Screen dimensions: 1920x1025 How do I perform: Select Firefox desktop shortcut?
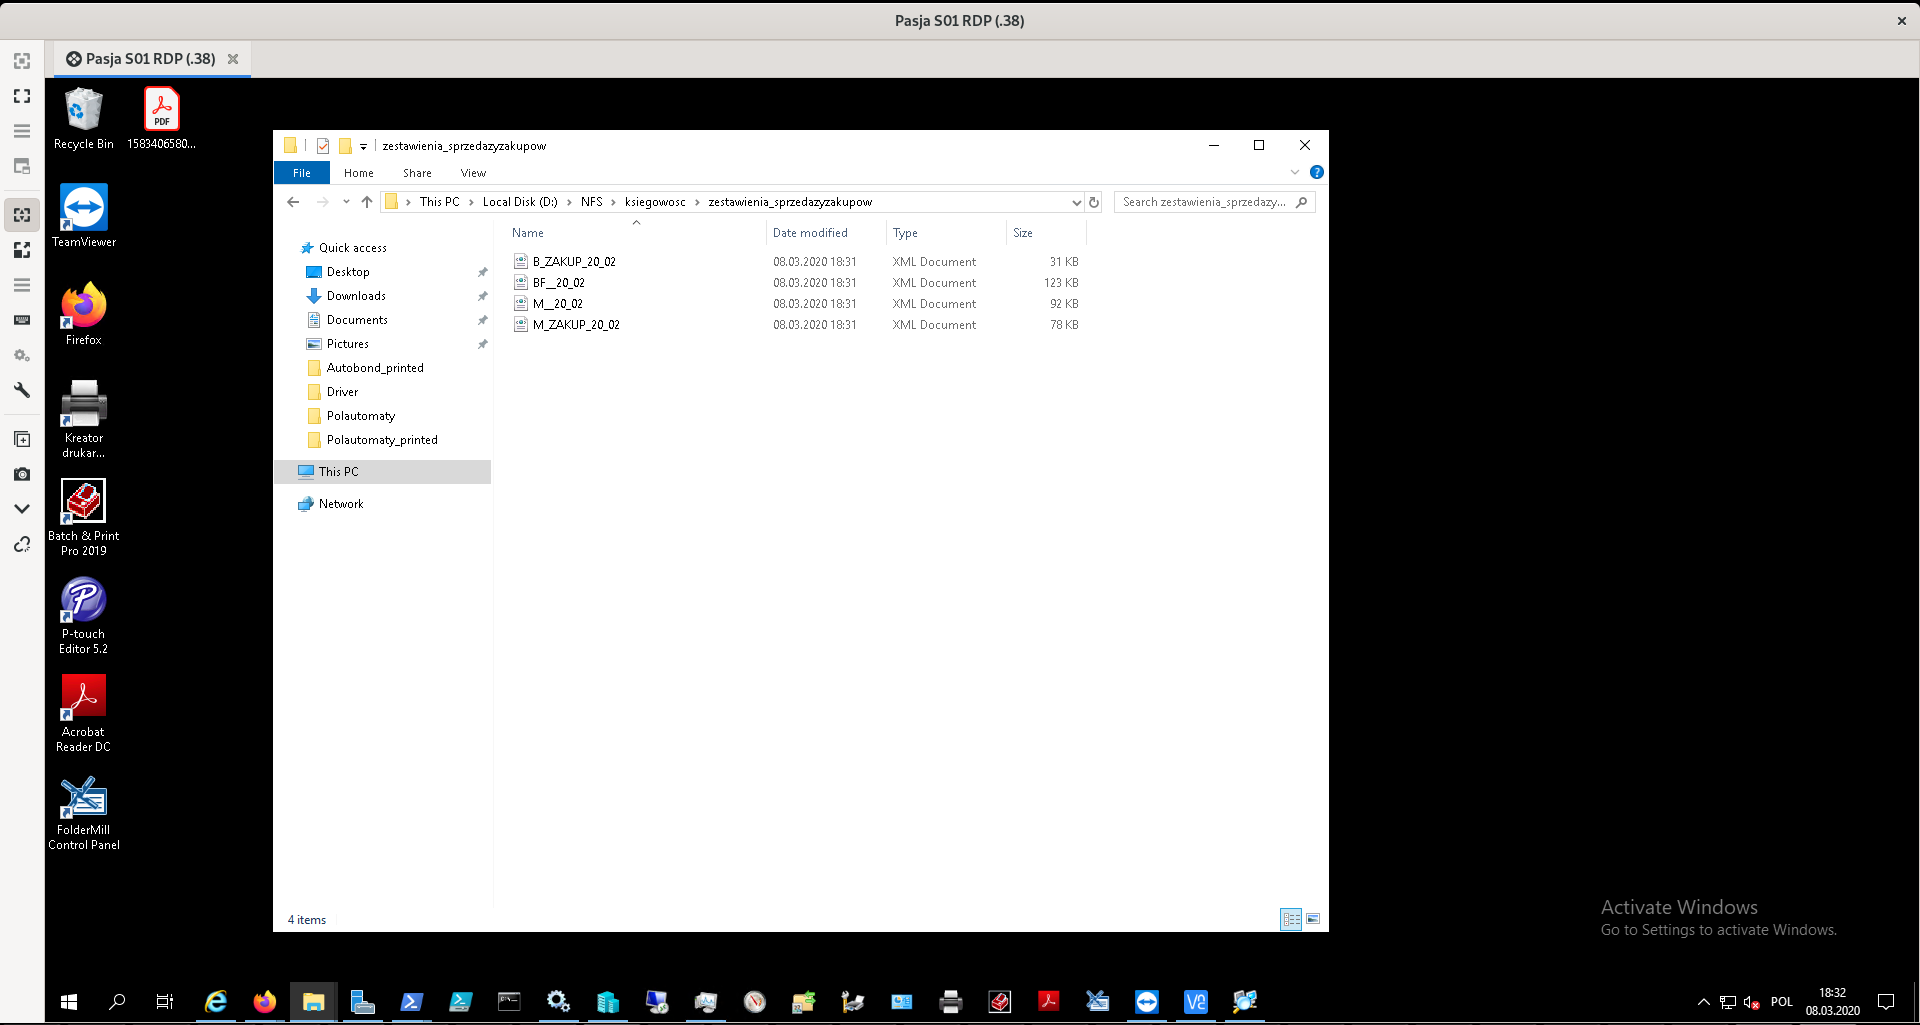[84, 314]
